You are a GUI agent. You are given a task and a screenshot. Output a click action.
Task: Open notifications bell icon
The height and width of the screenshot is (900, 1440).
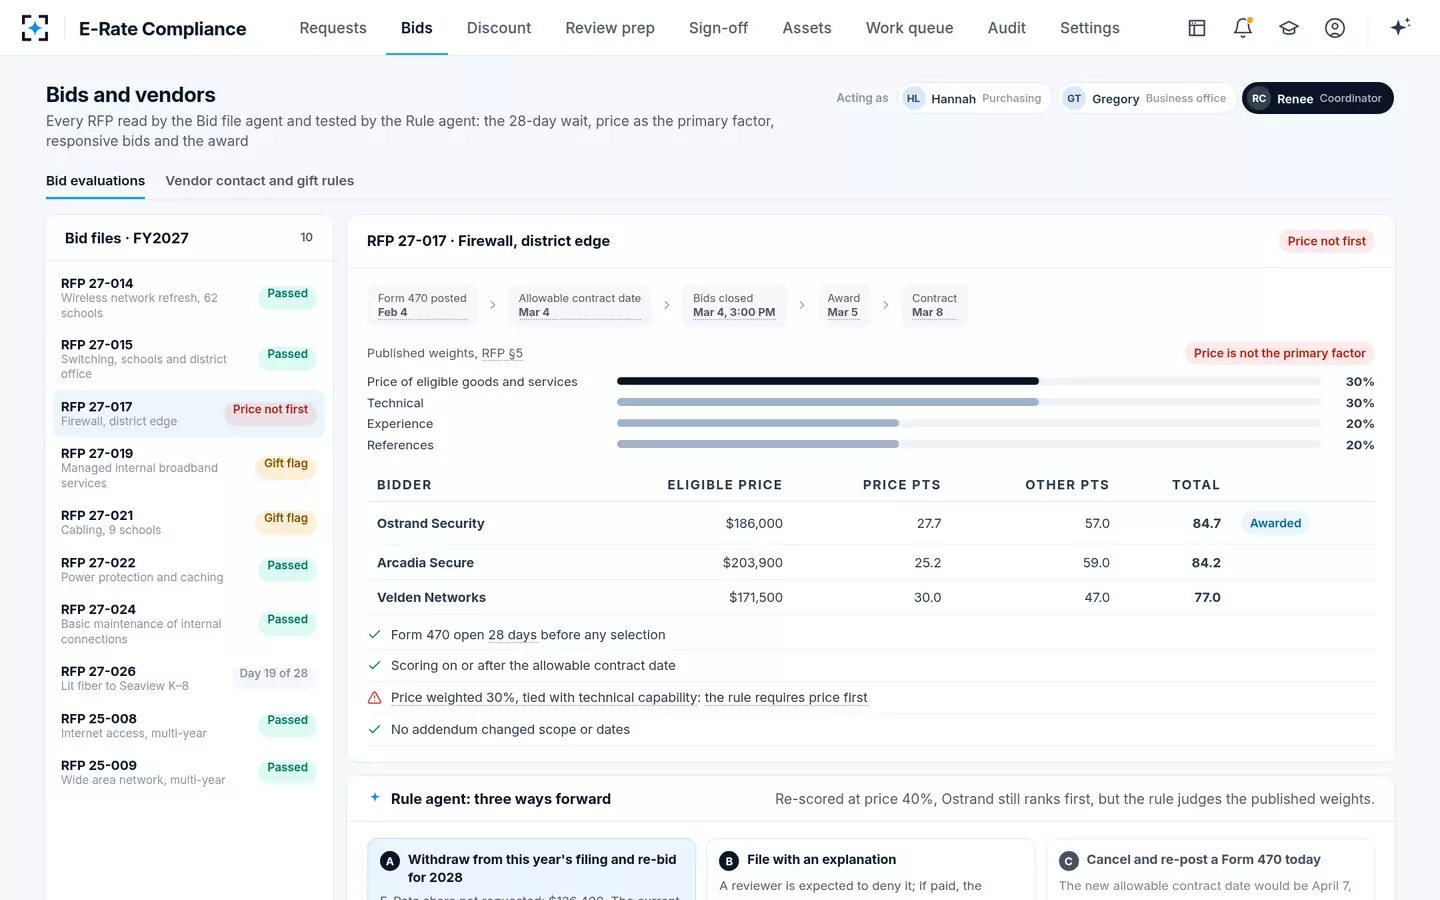point(1243,28)
